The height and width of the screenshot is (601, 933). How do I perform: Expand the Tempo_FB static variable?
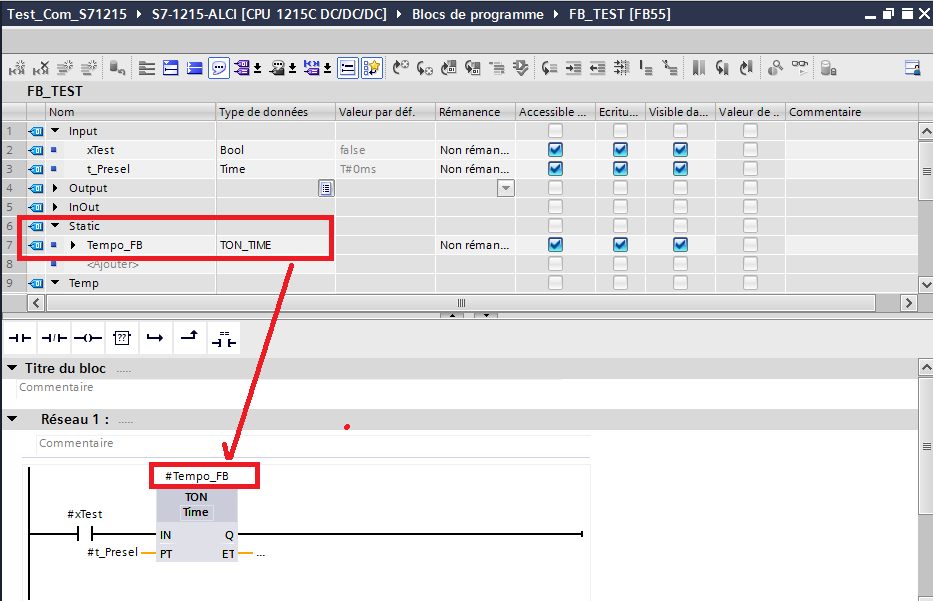coord(73,245)
